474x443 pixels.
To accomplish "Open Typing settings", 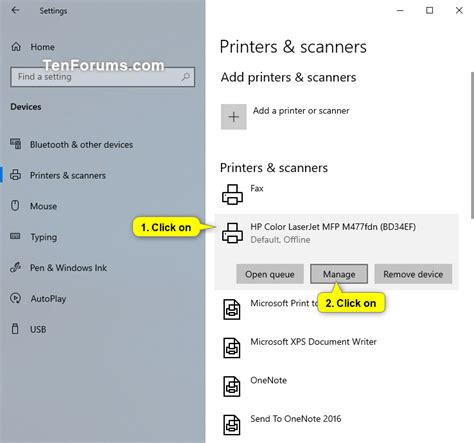I will point(44,237).
